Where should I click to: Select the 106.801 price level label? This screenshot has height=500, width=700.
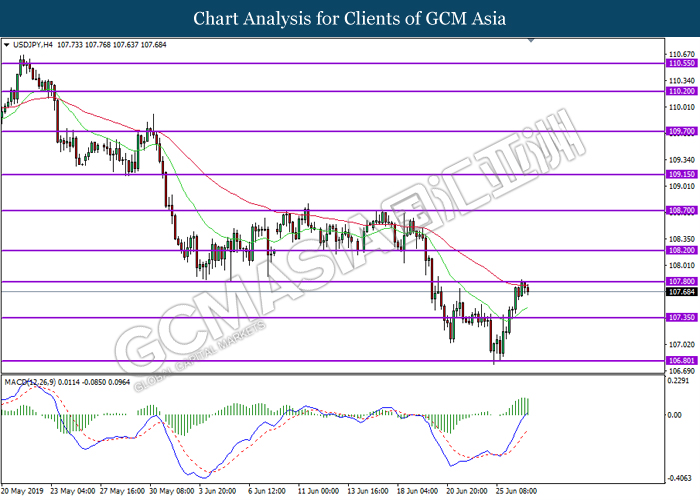click(681, 360)
